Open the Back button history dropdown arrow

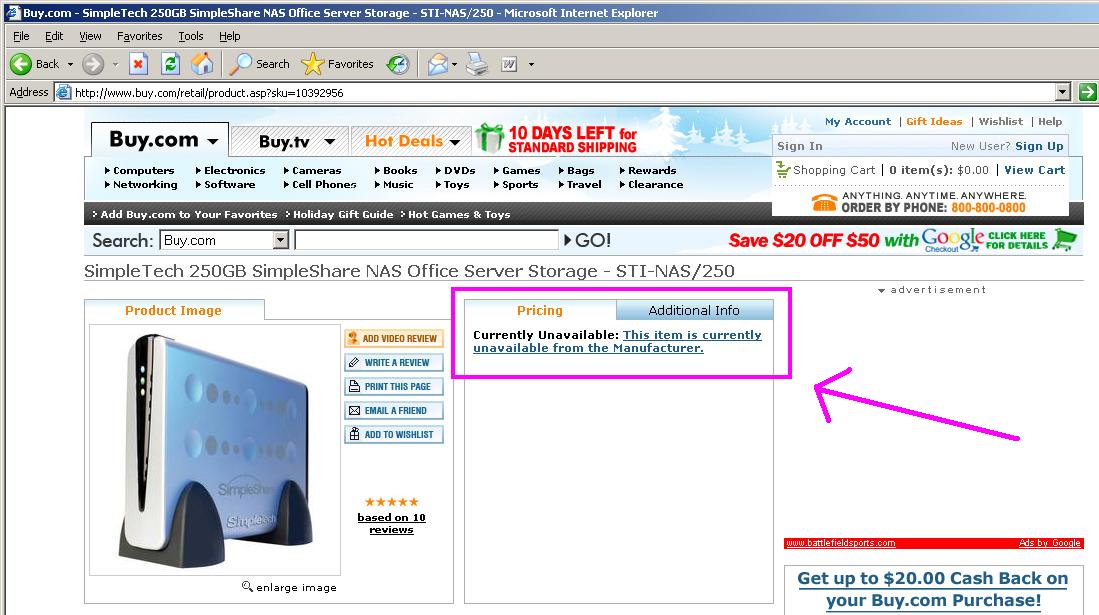click(70, 65)
